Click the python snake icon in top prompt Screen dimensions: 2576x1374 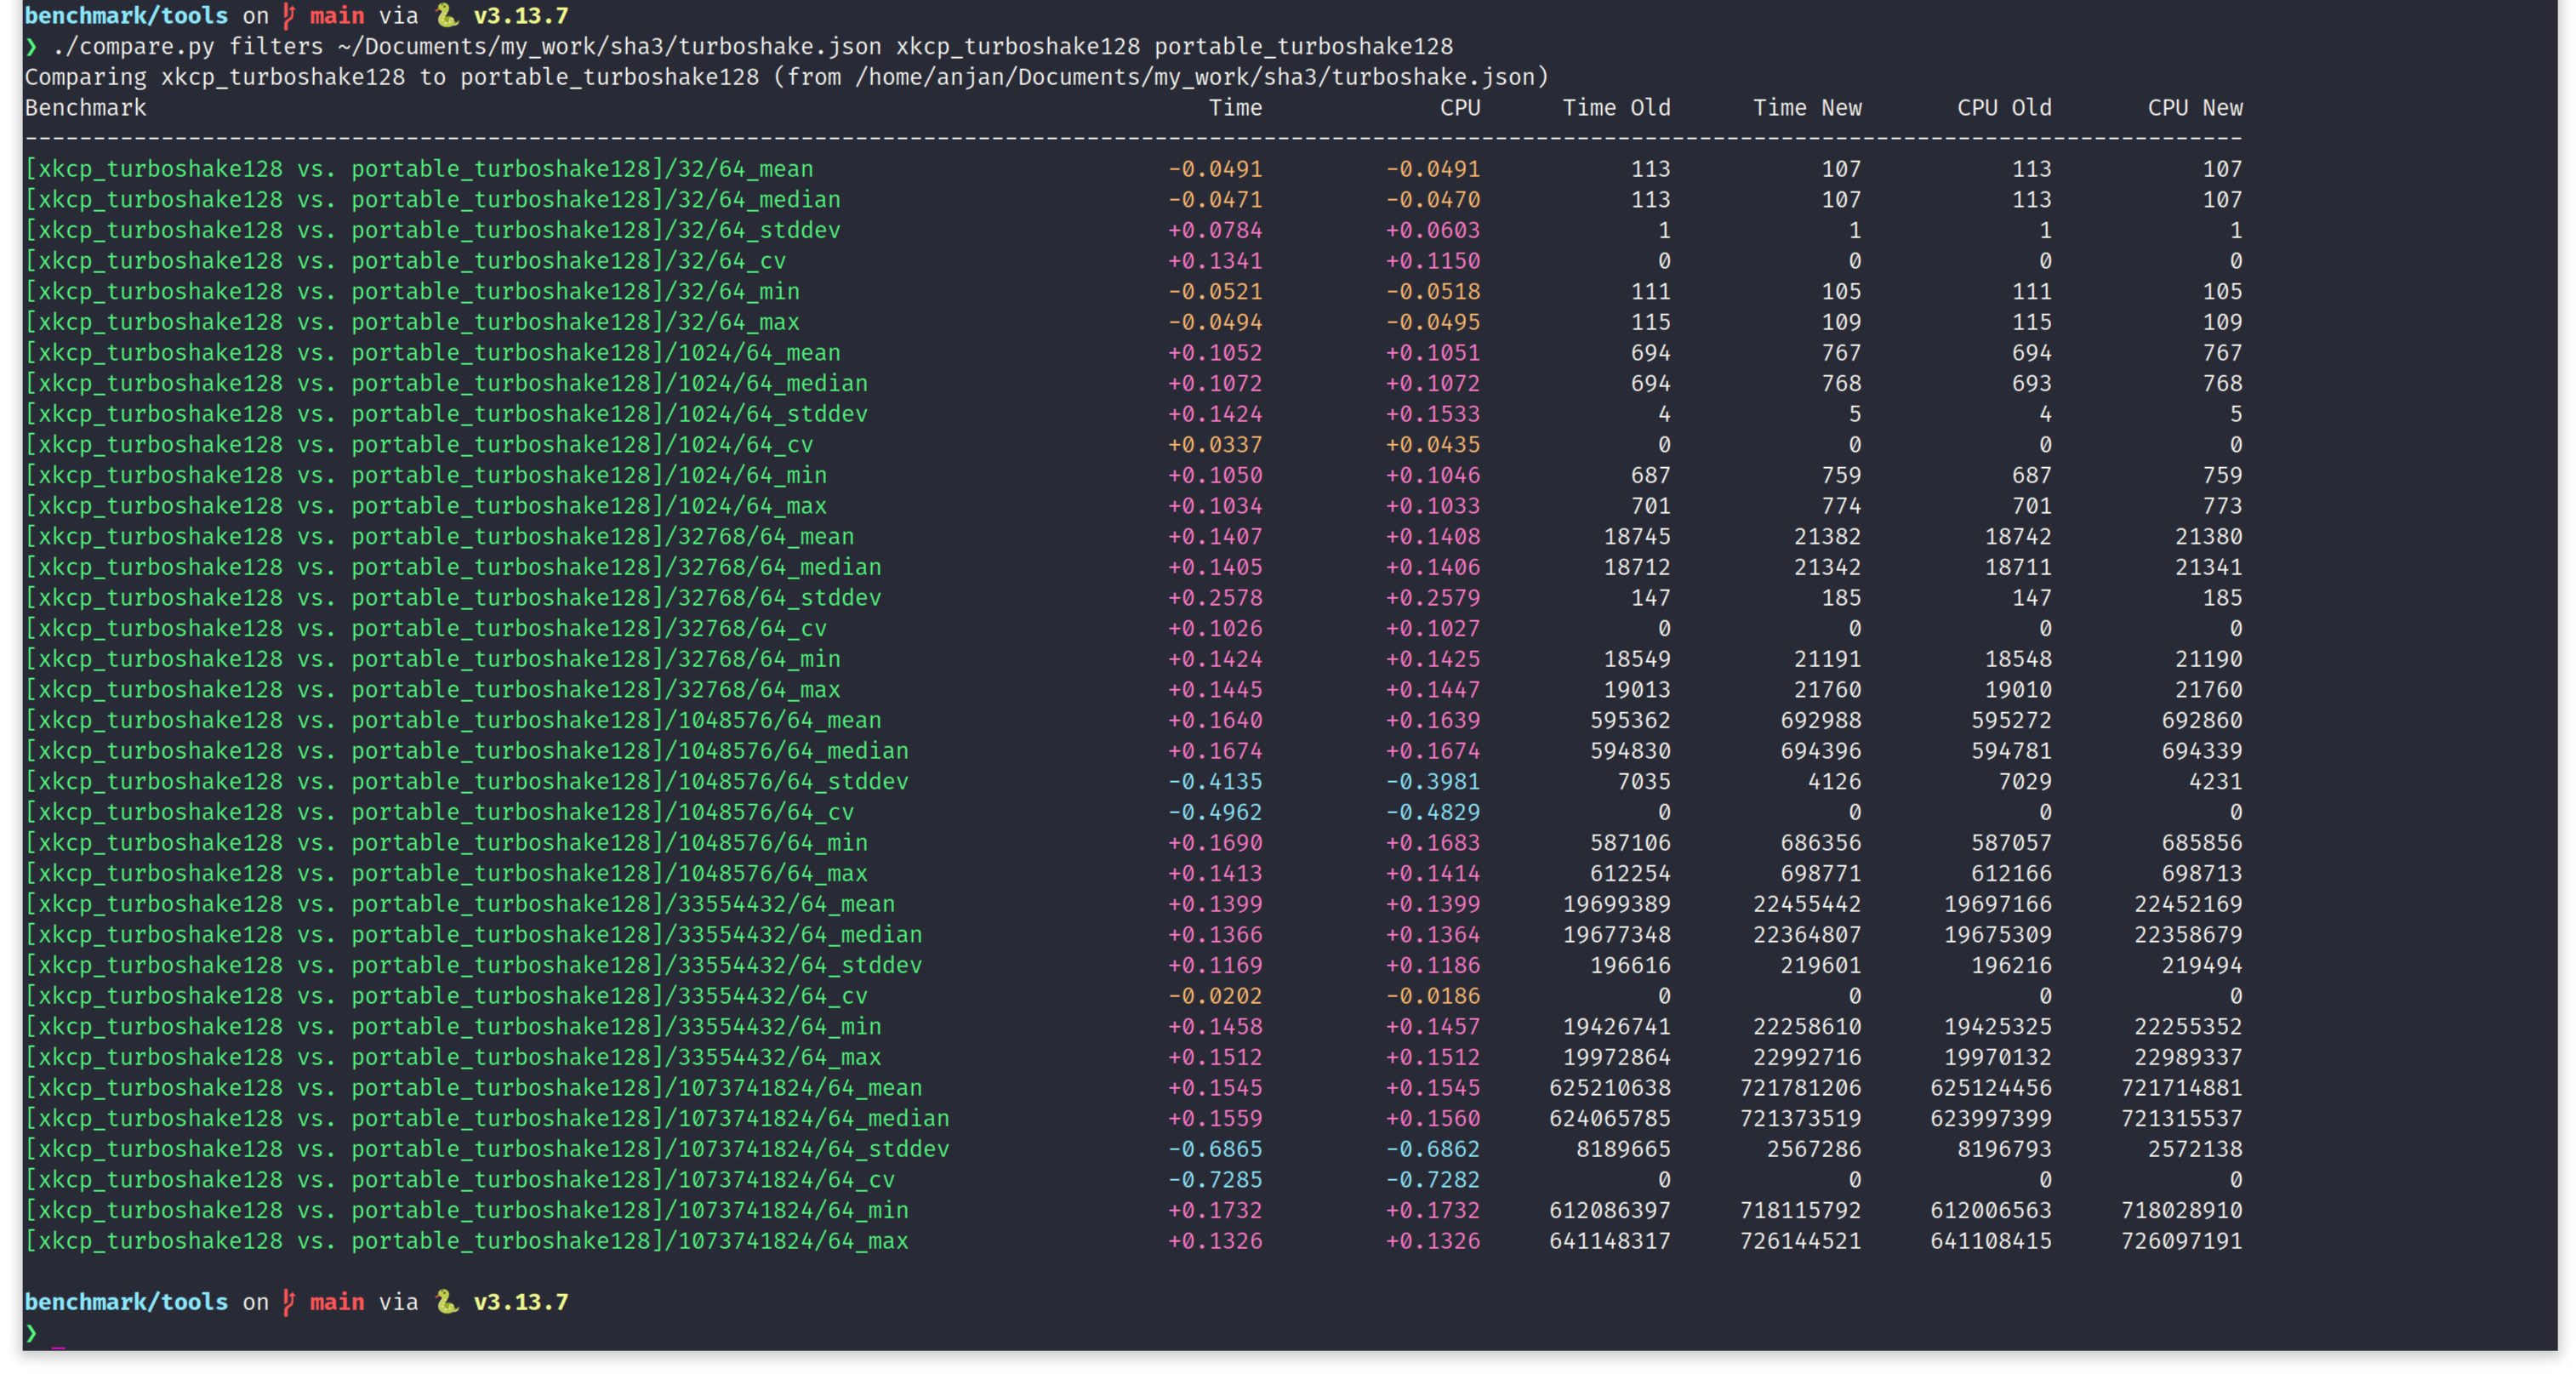point(447,15)
